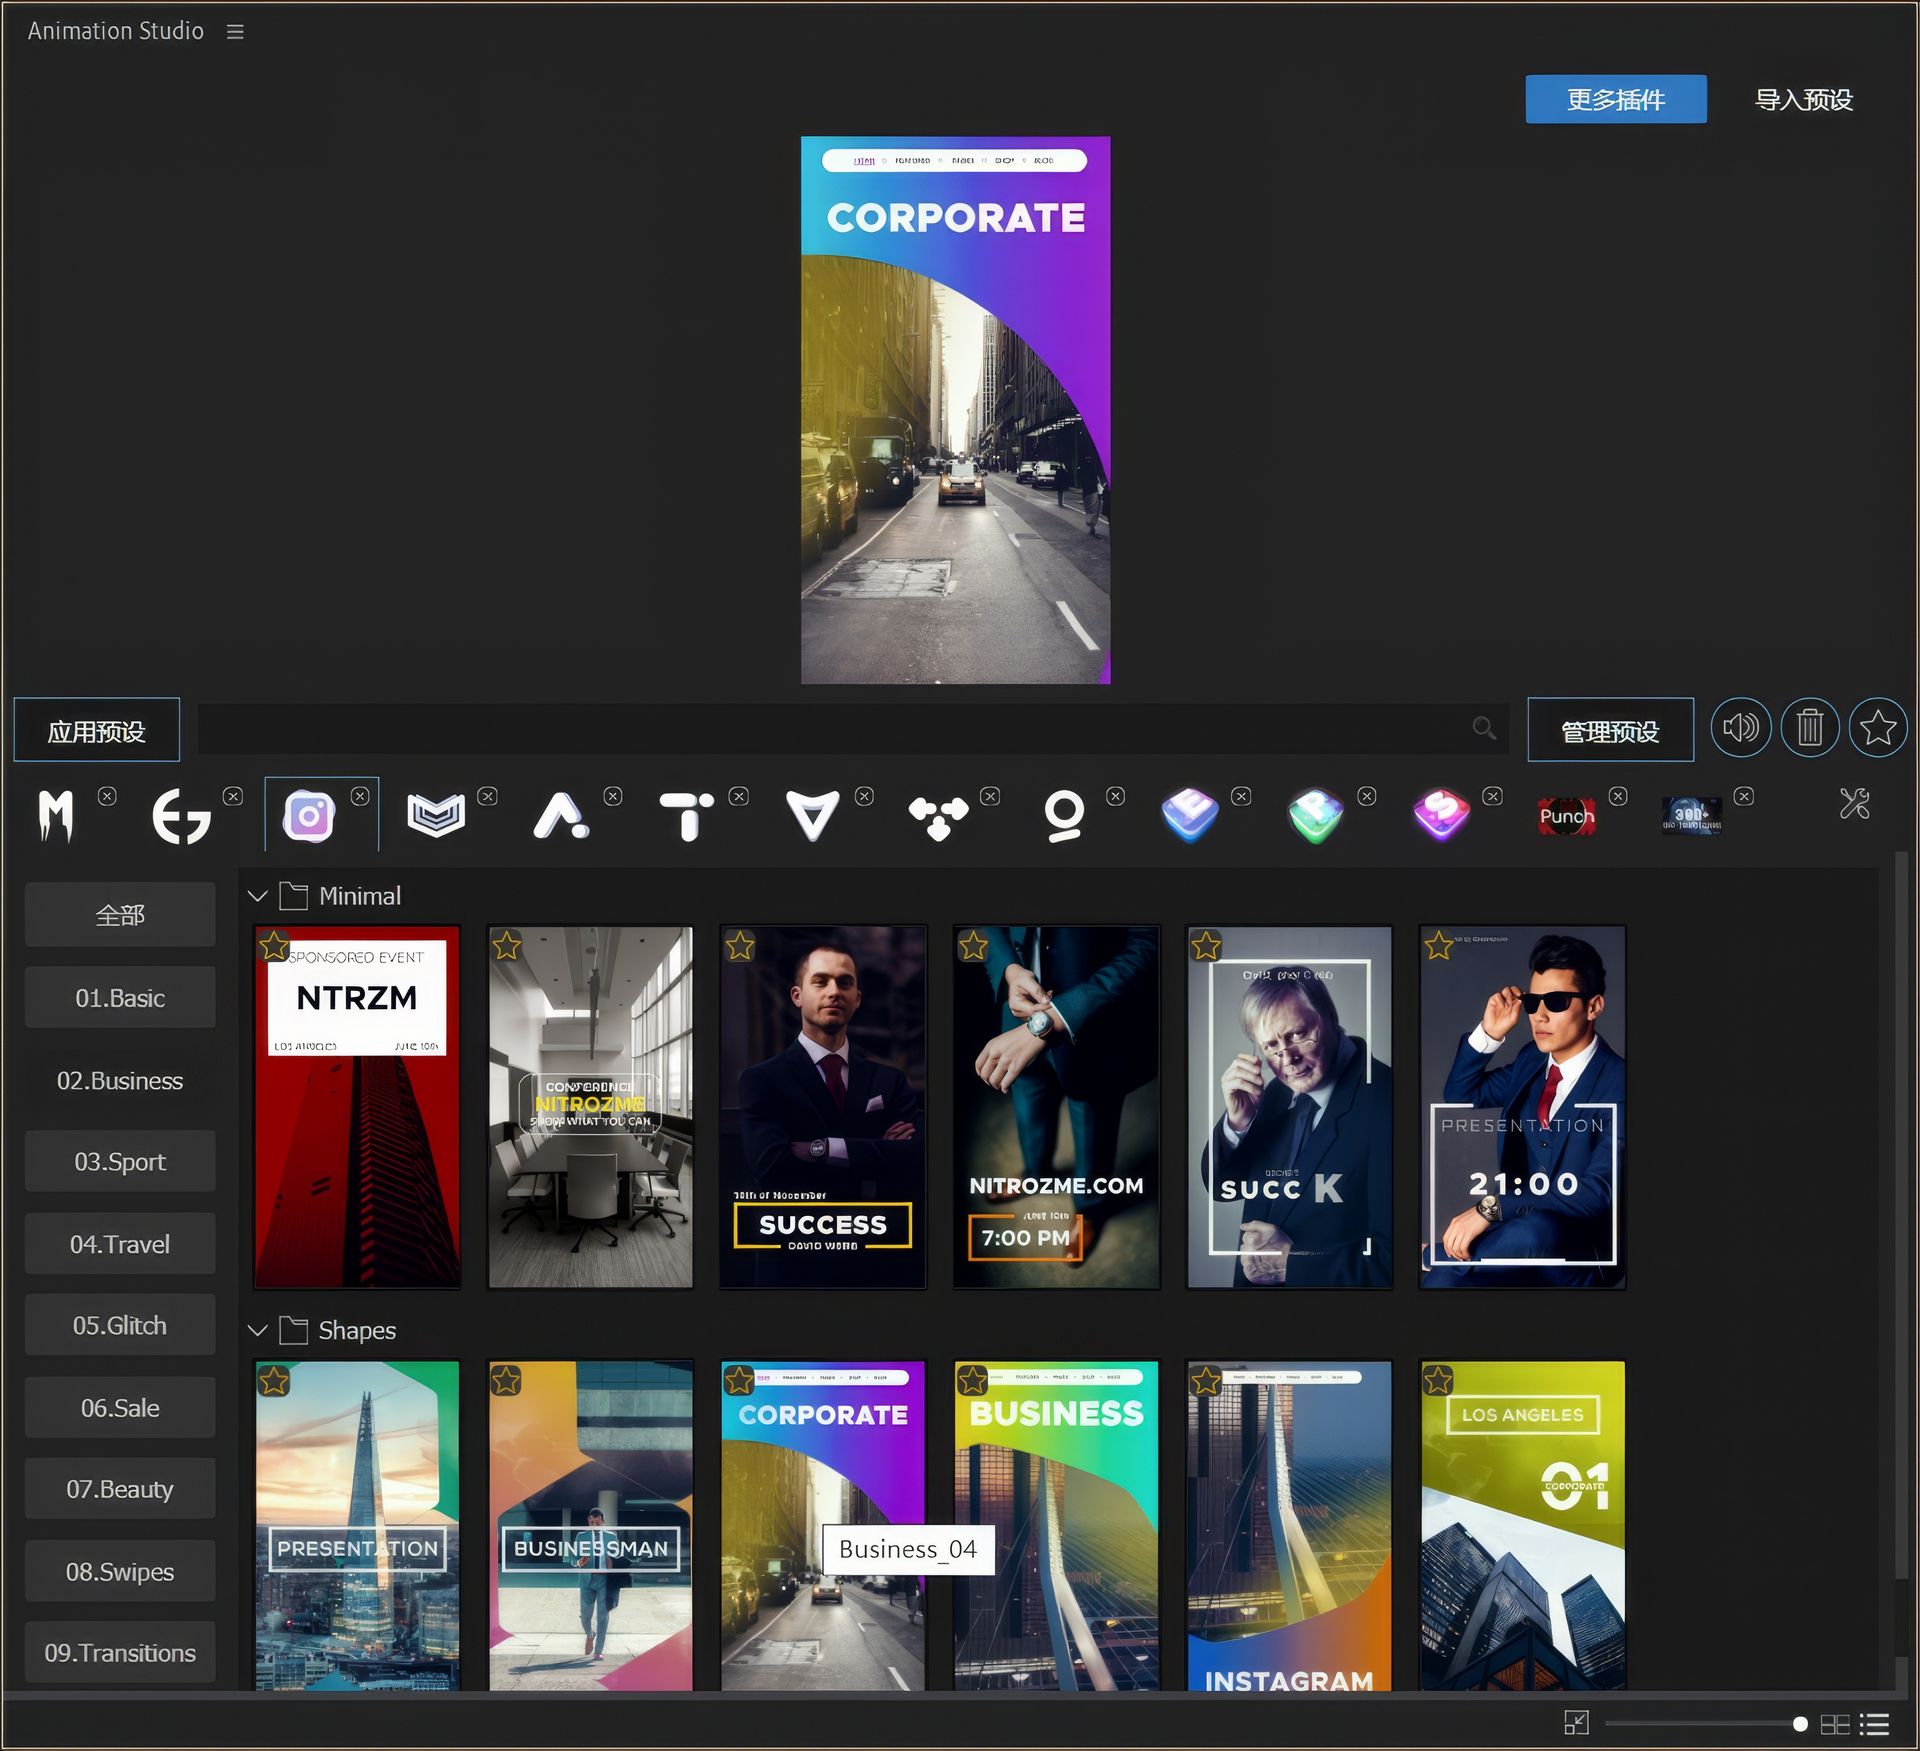Select the Instagram stories pack icon
Viewport: 1920px width, 1751px height.
pyautogui.click(x=308, y=816)
